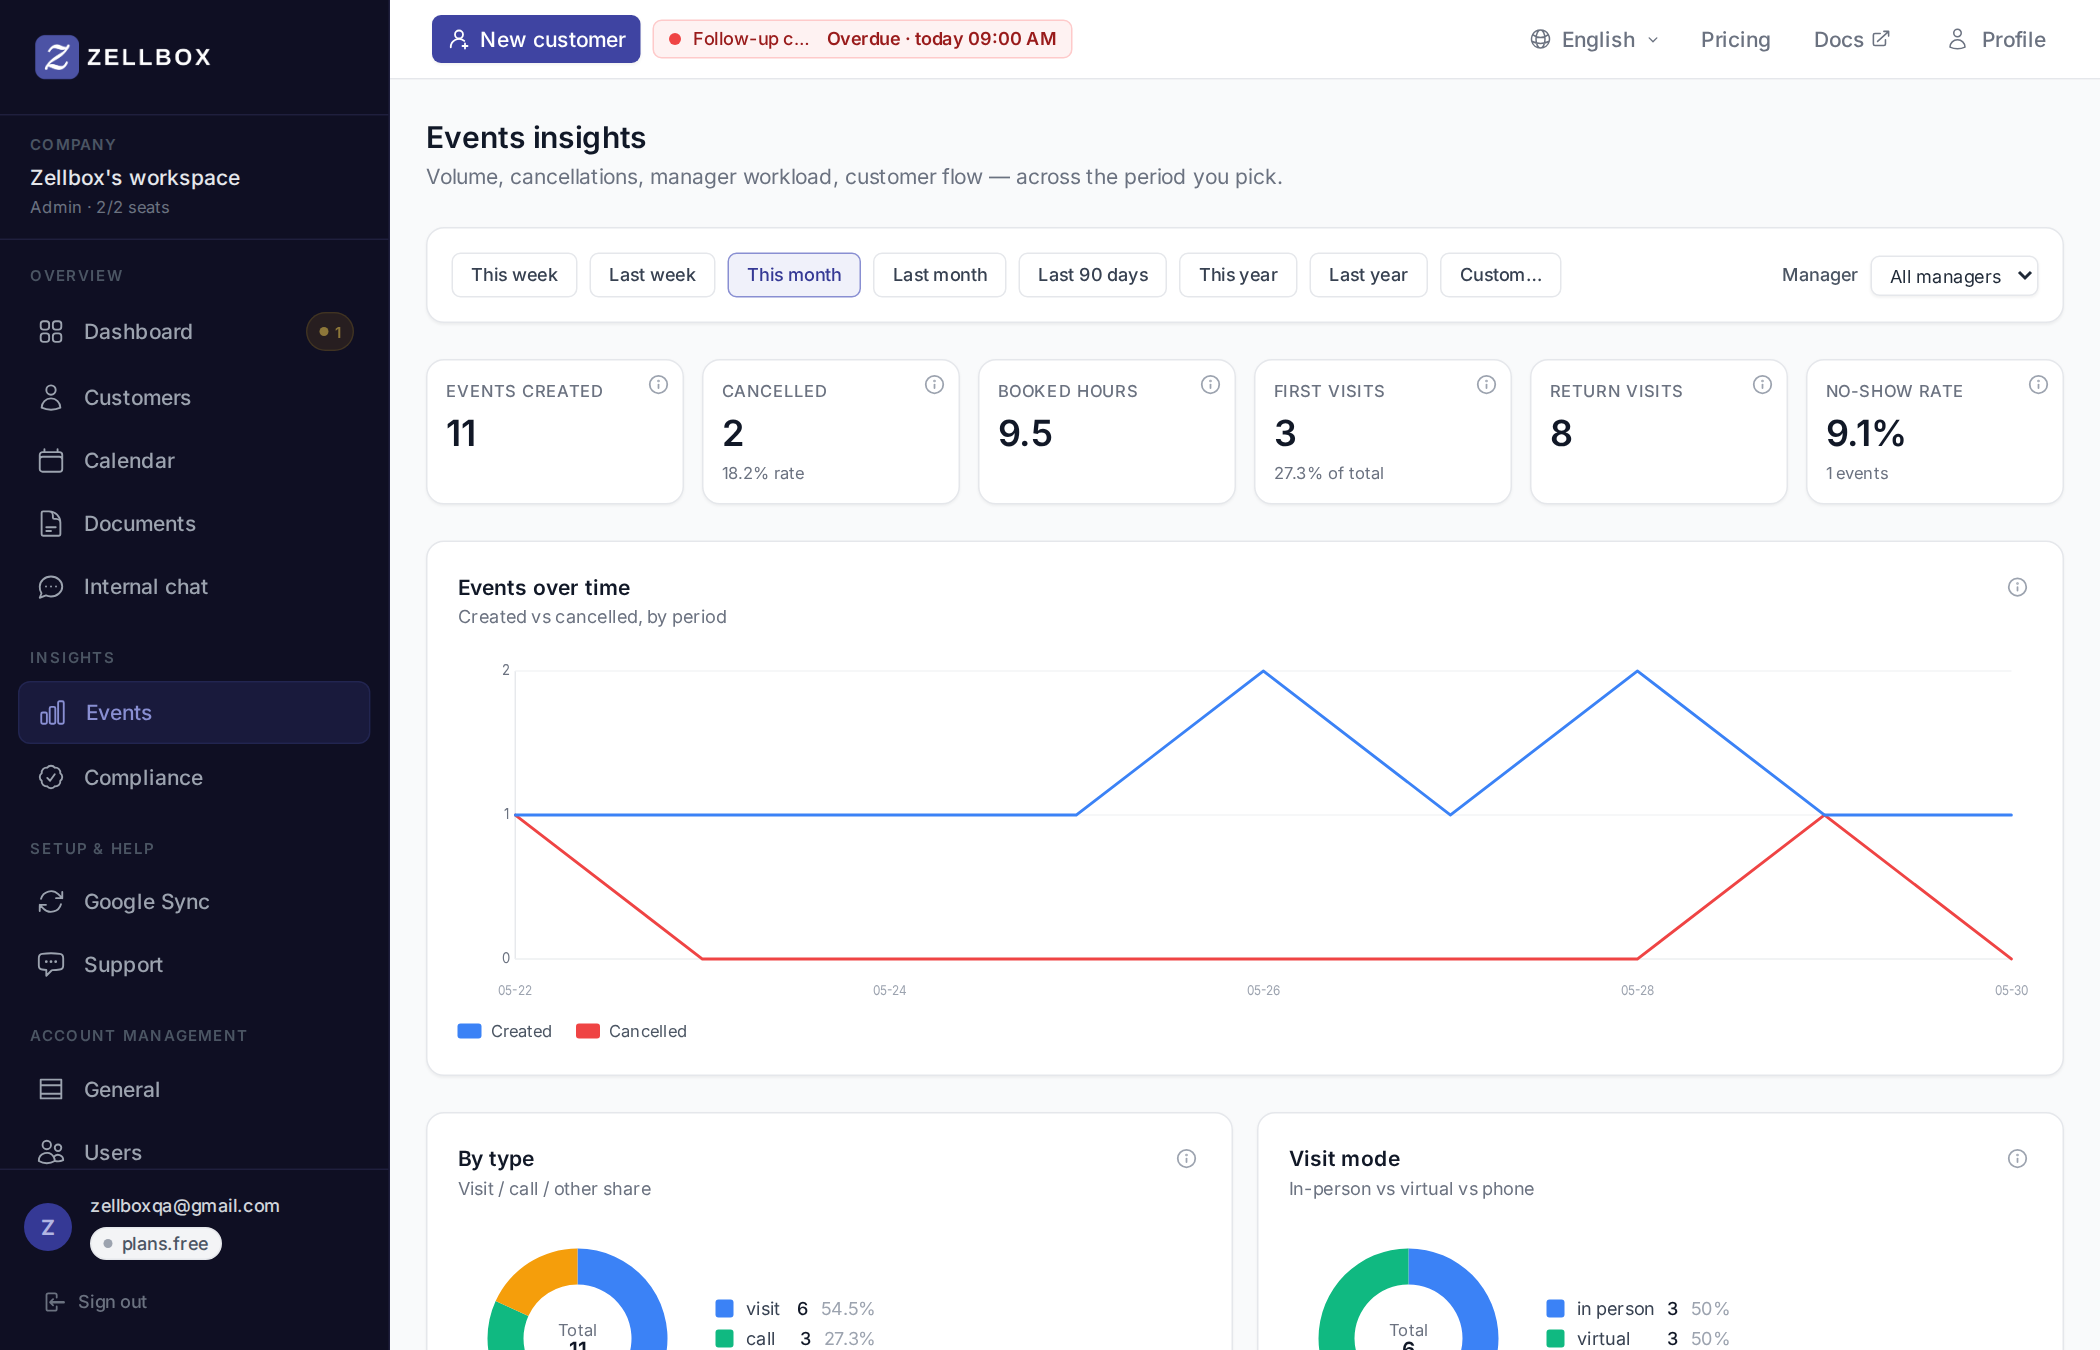Click the Profile person icon
This screenshot has width=2100, height=1350.
click(1958, 39)
